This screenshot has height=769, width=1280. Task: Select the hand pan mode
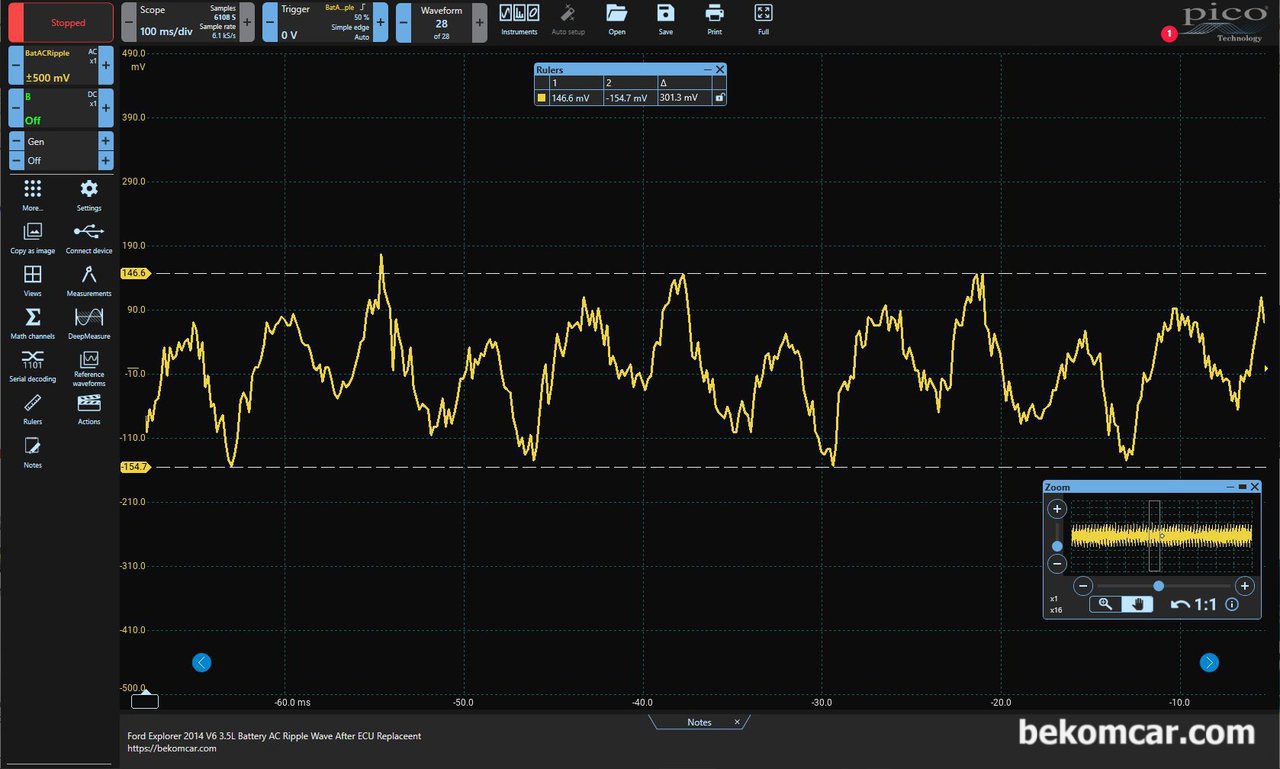(1137, 604)
